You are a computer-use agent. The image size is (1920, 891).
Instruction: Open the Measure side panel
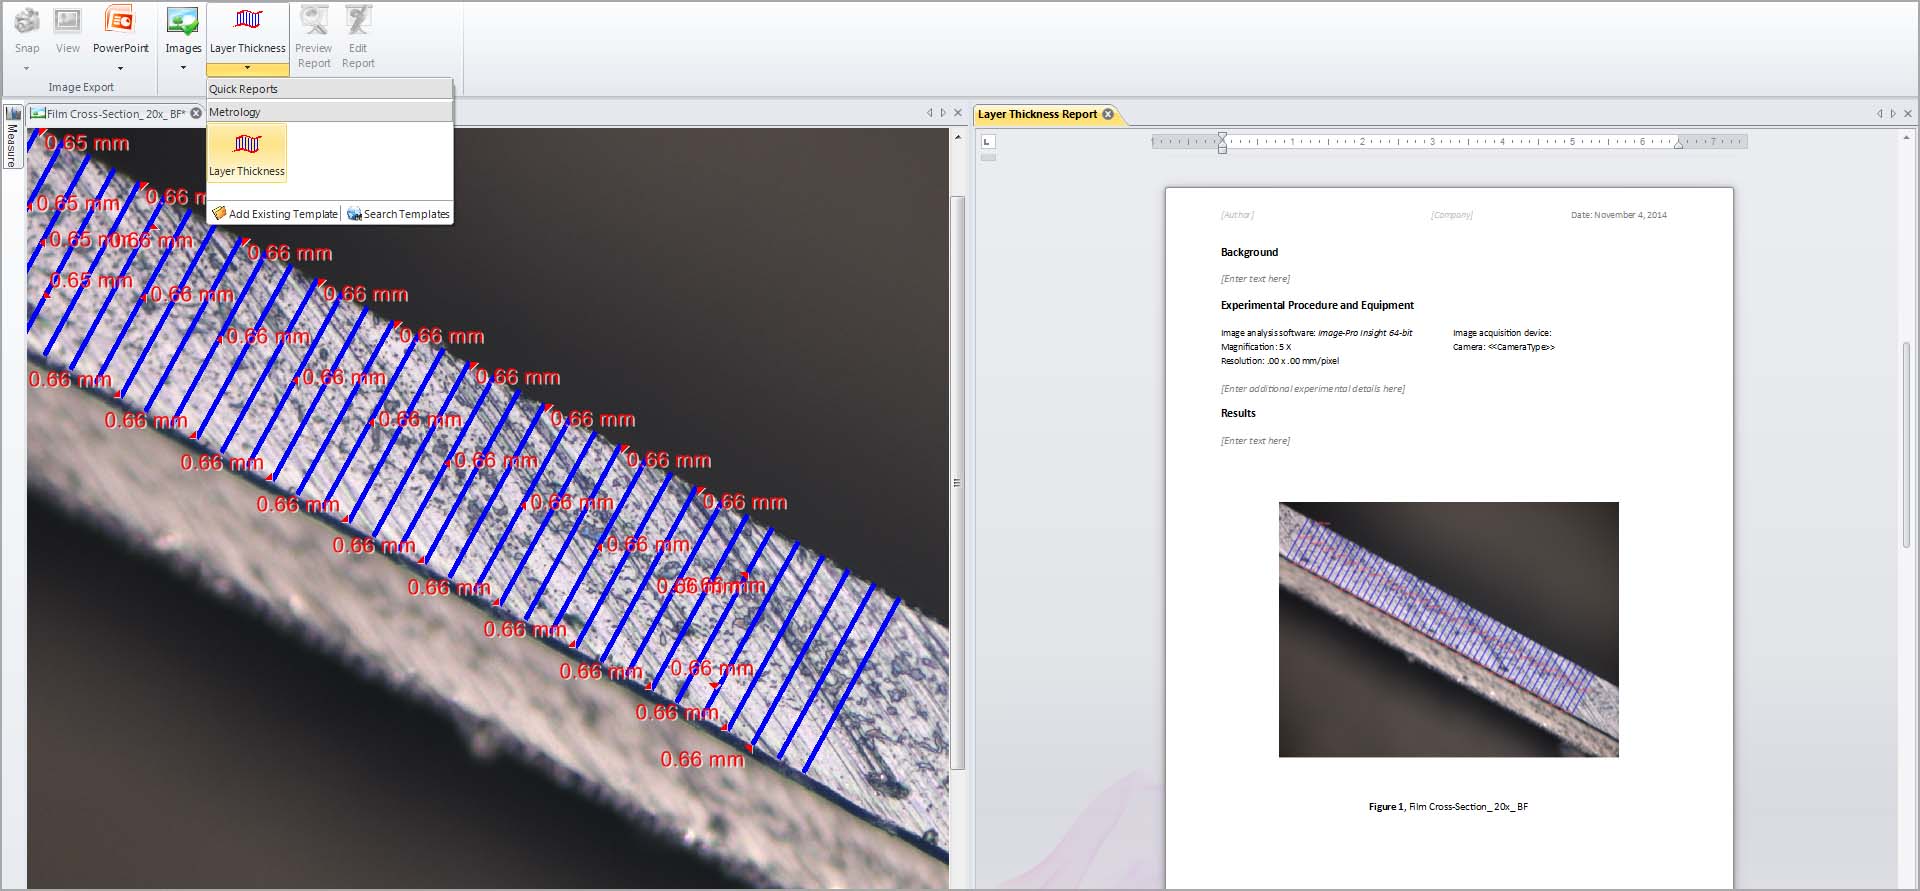click(x=12, y=138)
